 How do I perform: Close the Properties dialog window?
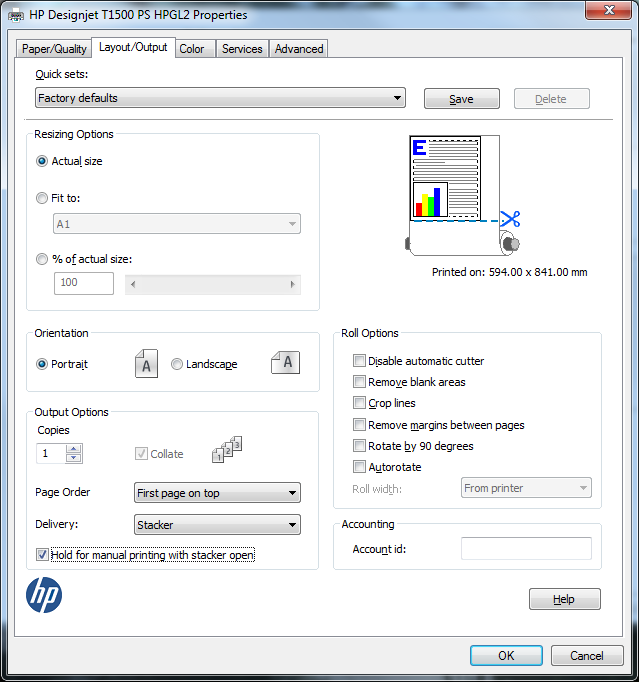tap(608, 10)
